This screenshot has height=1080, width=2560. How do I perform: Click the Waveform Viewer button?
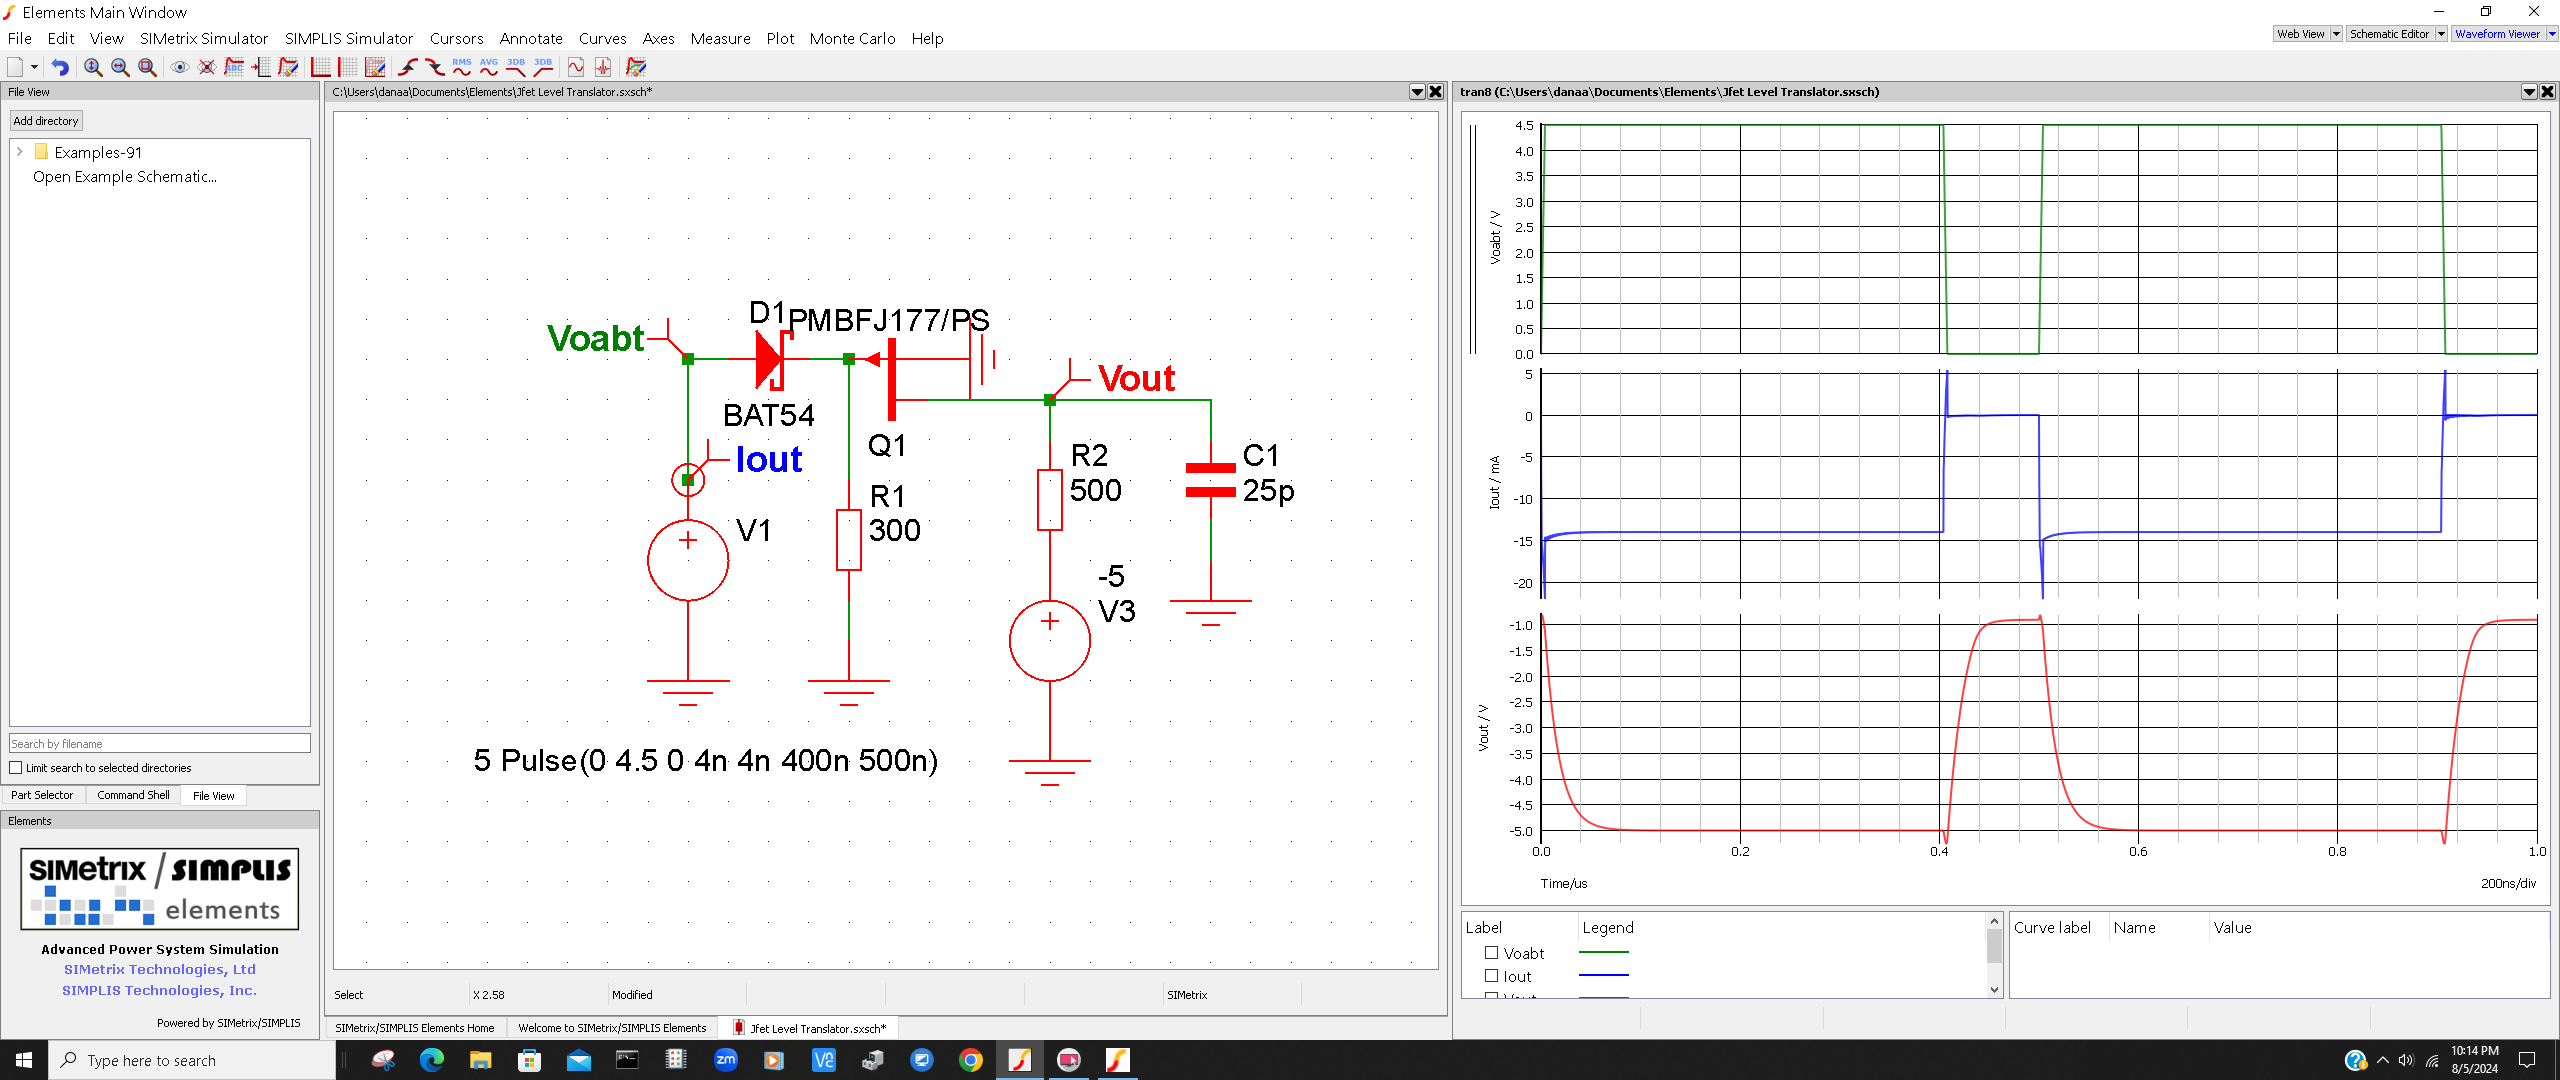(x=2498, y=34)
